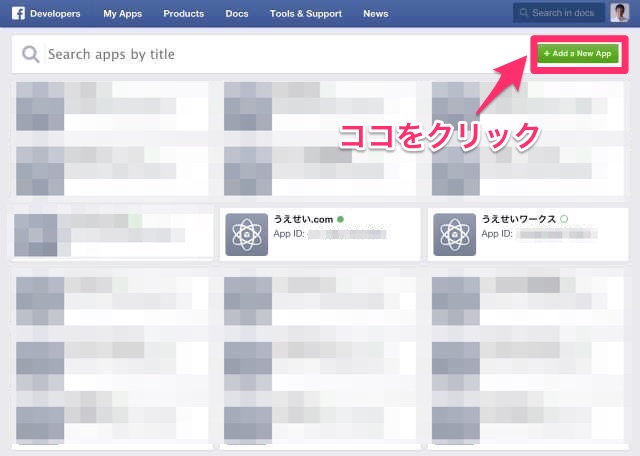Click the うえせい.com green live status dot
Screen dimensions: 640x456
pos(340,219)
